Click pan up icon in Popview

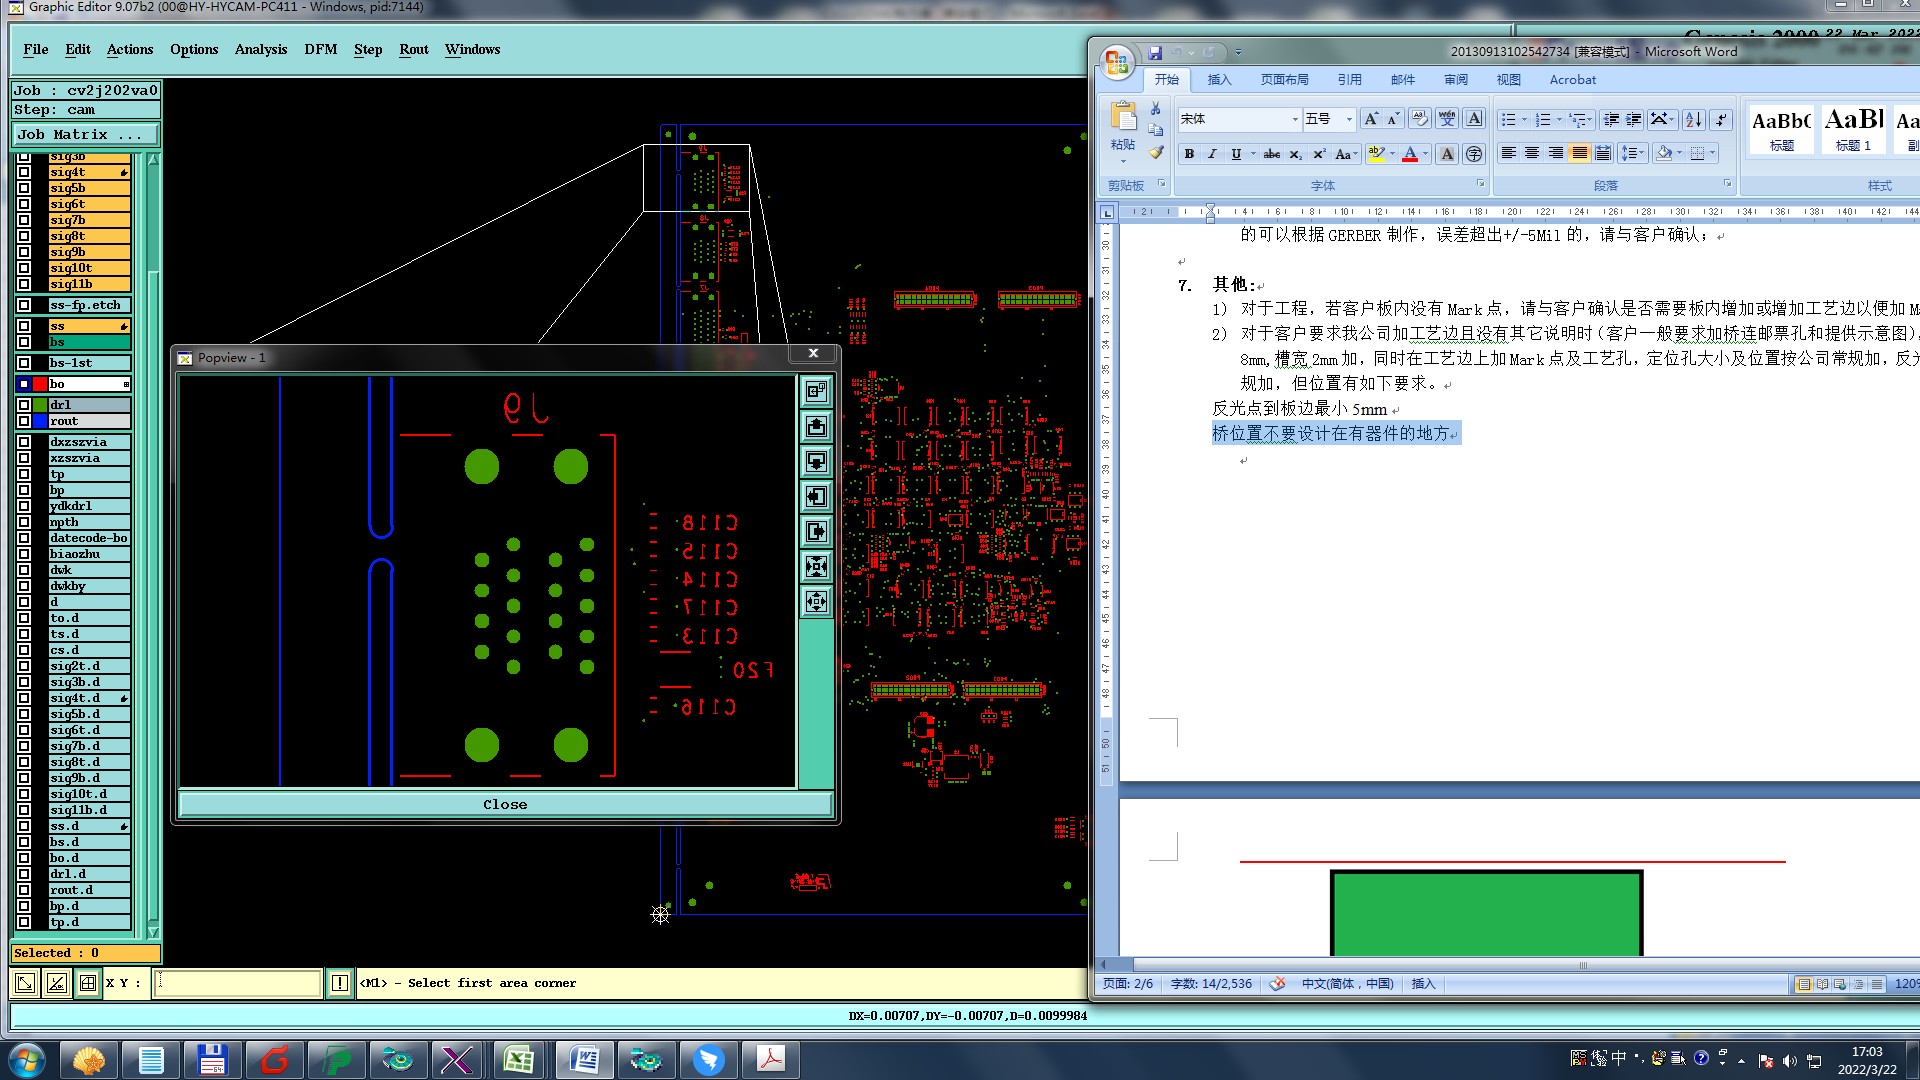pyautogui.click(x=817, y=427)
